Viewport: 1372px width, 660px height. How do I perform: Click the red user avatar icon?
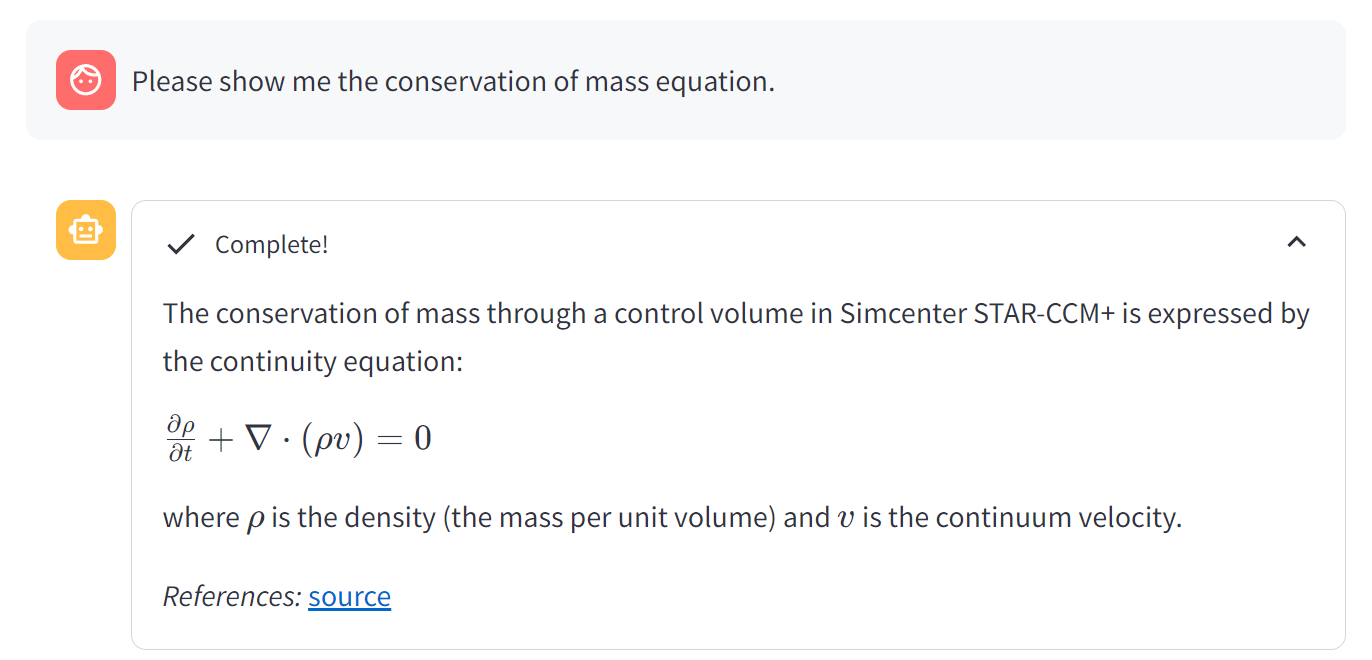point(86,80)
